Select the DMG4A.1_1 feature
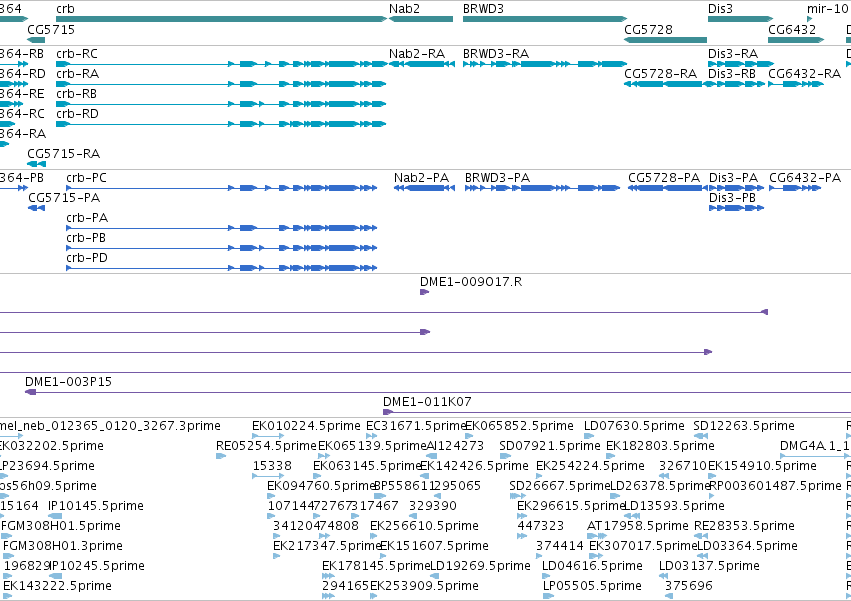 pos(815,456)
